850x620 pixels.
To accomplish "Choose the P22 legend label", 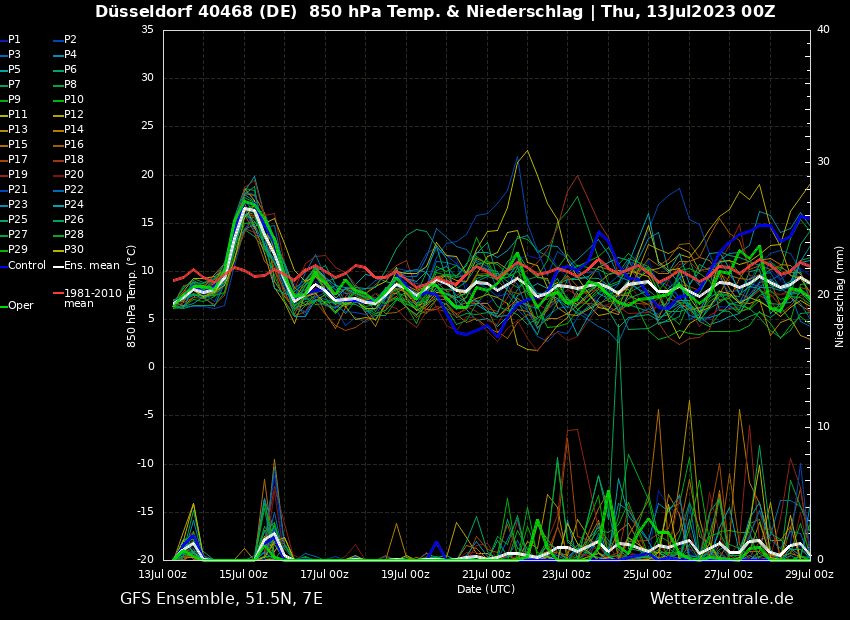I will pyautogui.click(x=73, y=190).
